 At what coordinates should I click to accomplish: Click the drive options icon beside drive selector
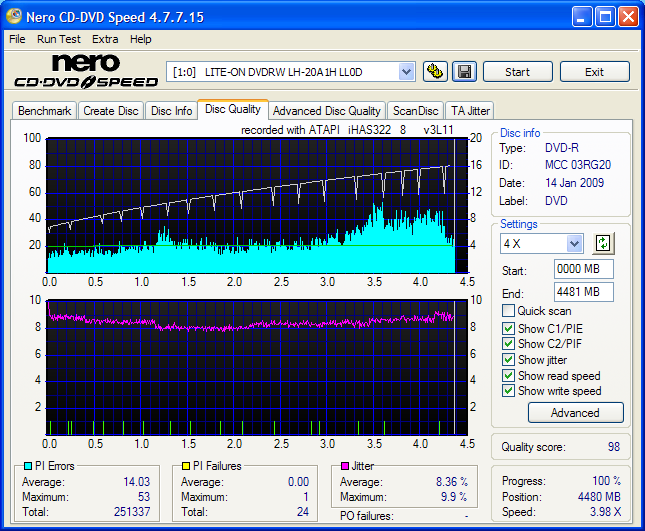coord(435,72)
